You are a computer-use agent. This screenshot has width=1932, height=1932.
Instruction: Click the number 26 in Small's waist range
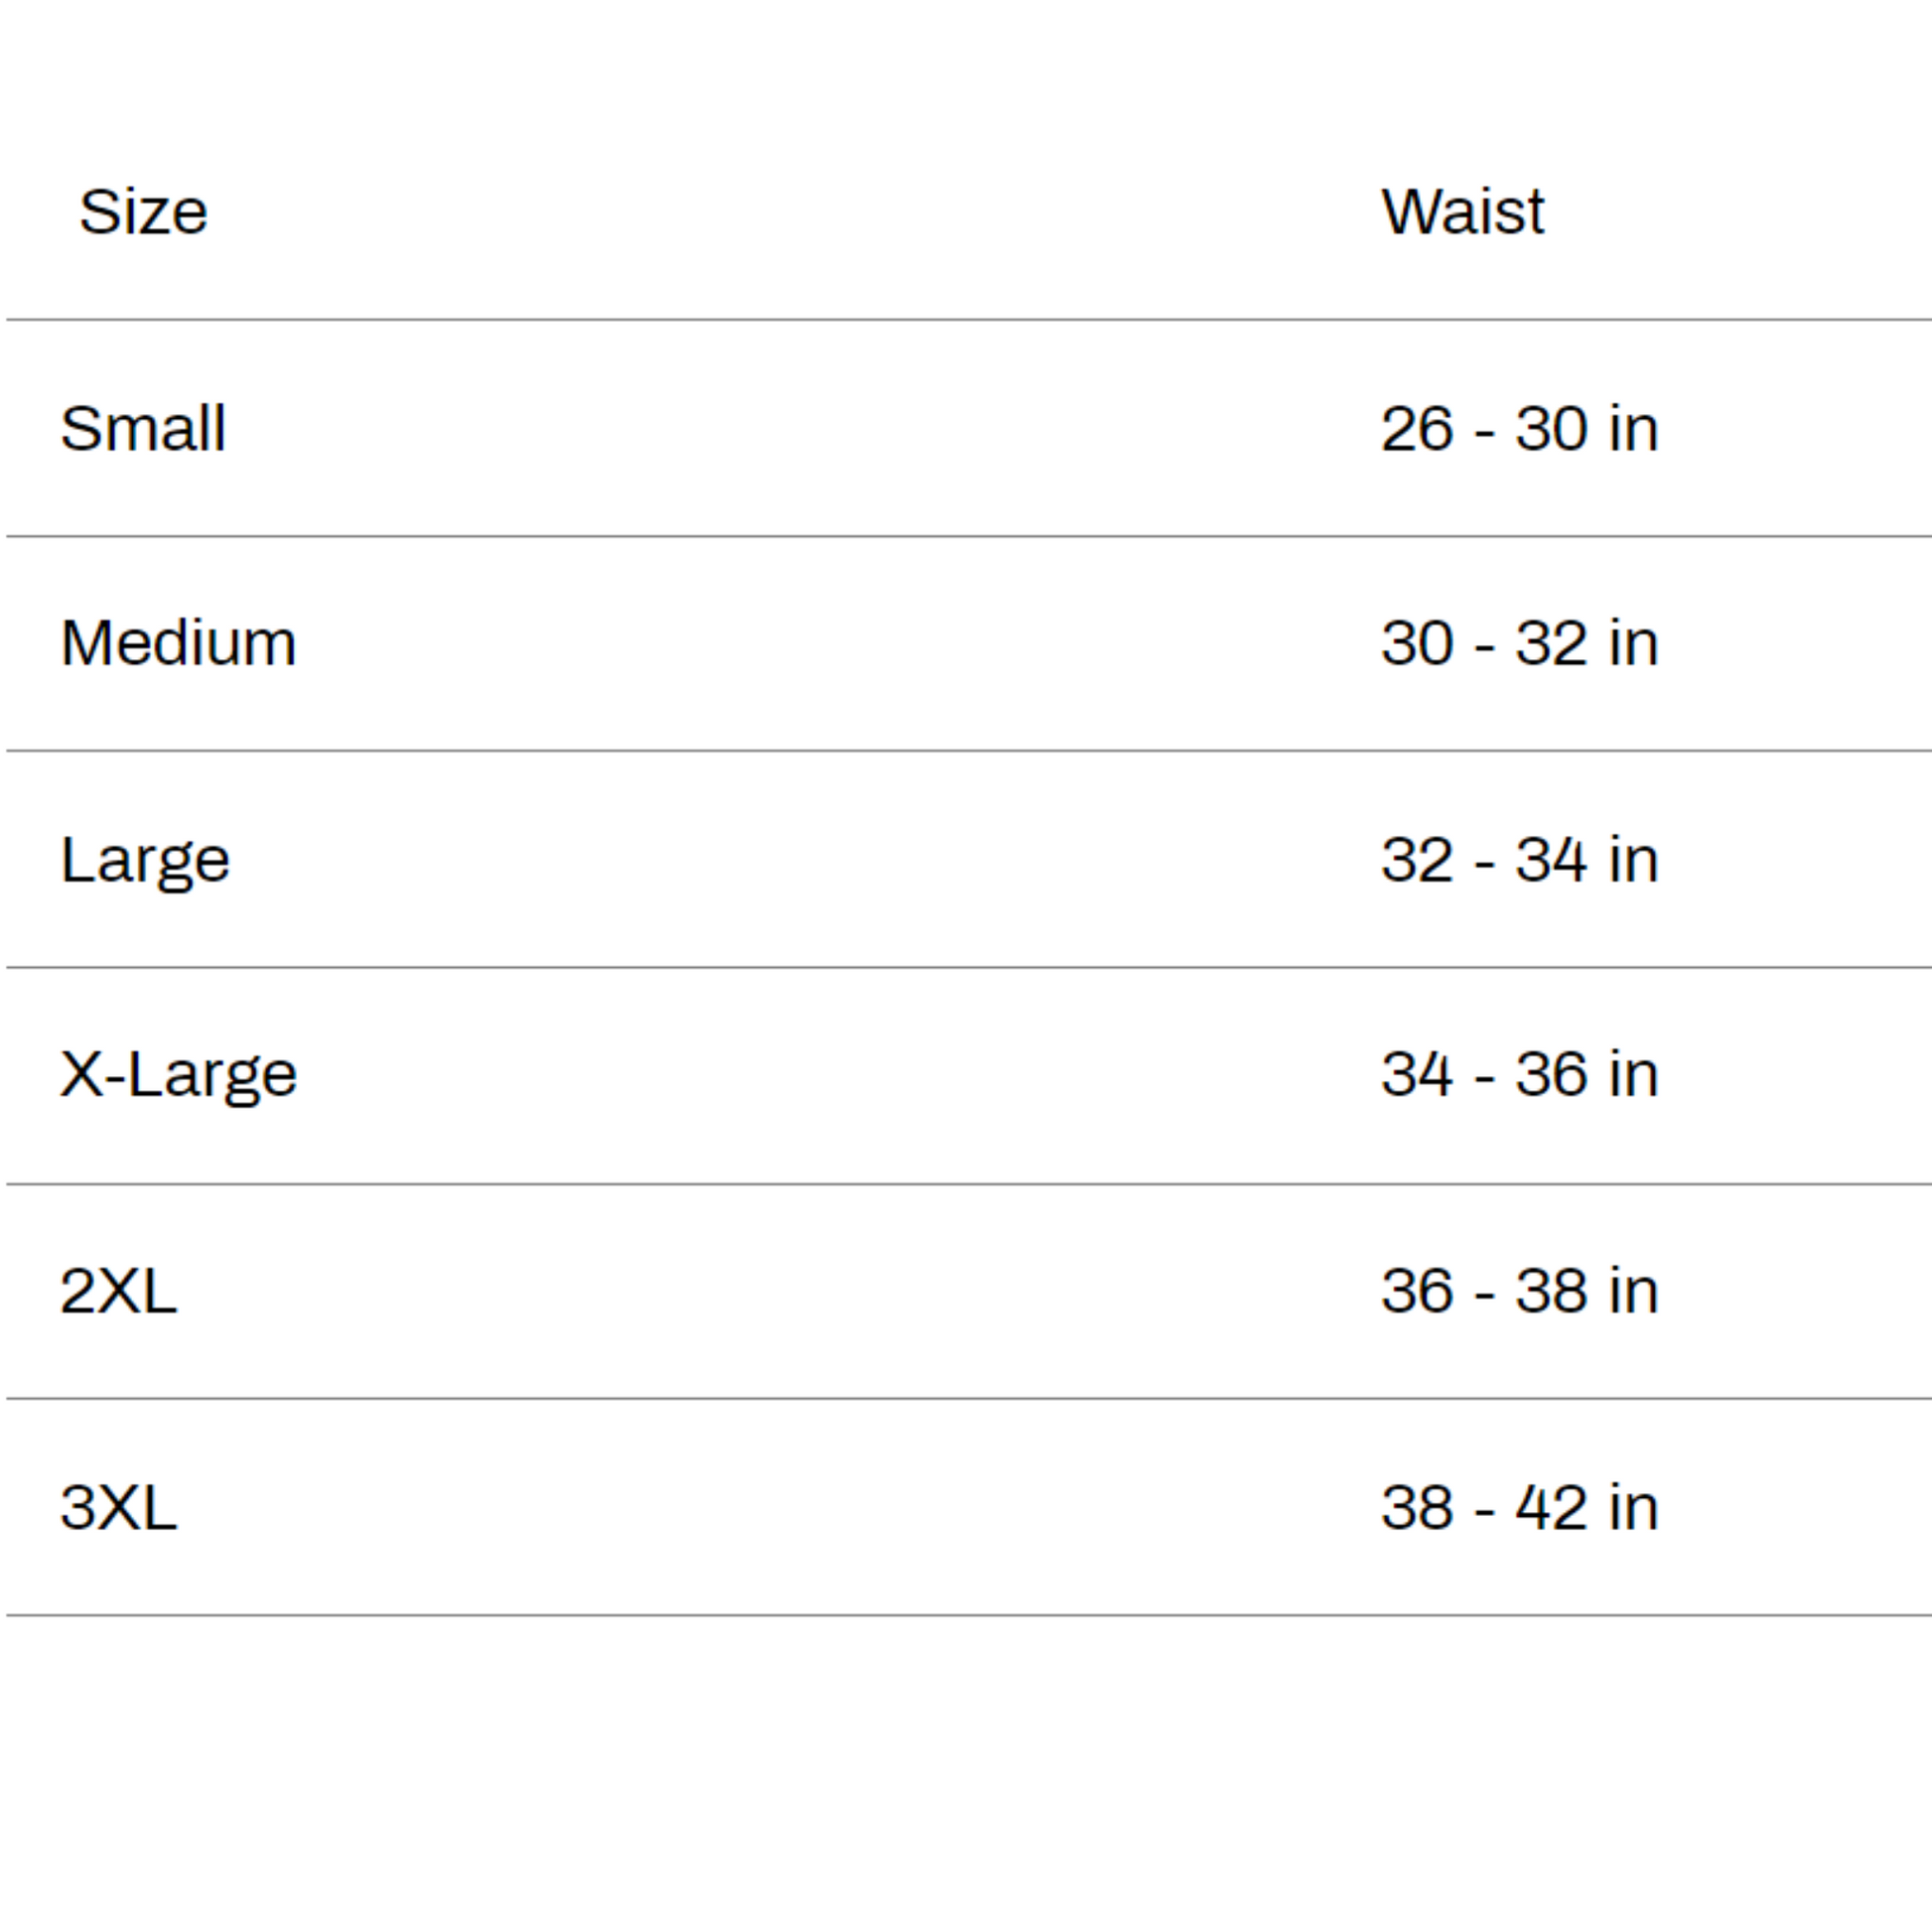[x=1416, y=429]
